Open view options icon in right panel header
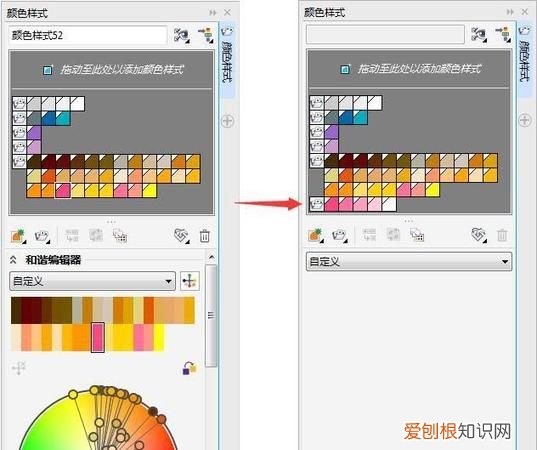The height and width of the screenshot is (450, 537). 479,34
